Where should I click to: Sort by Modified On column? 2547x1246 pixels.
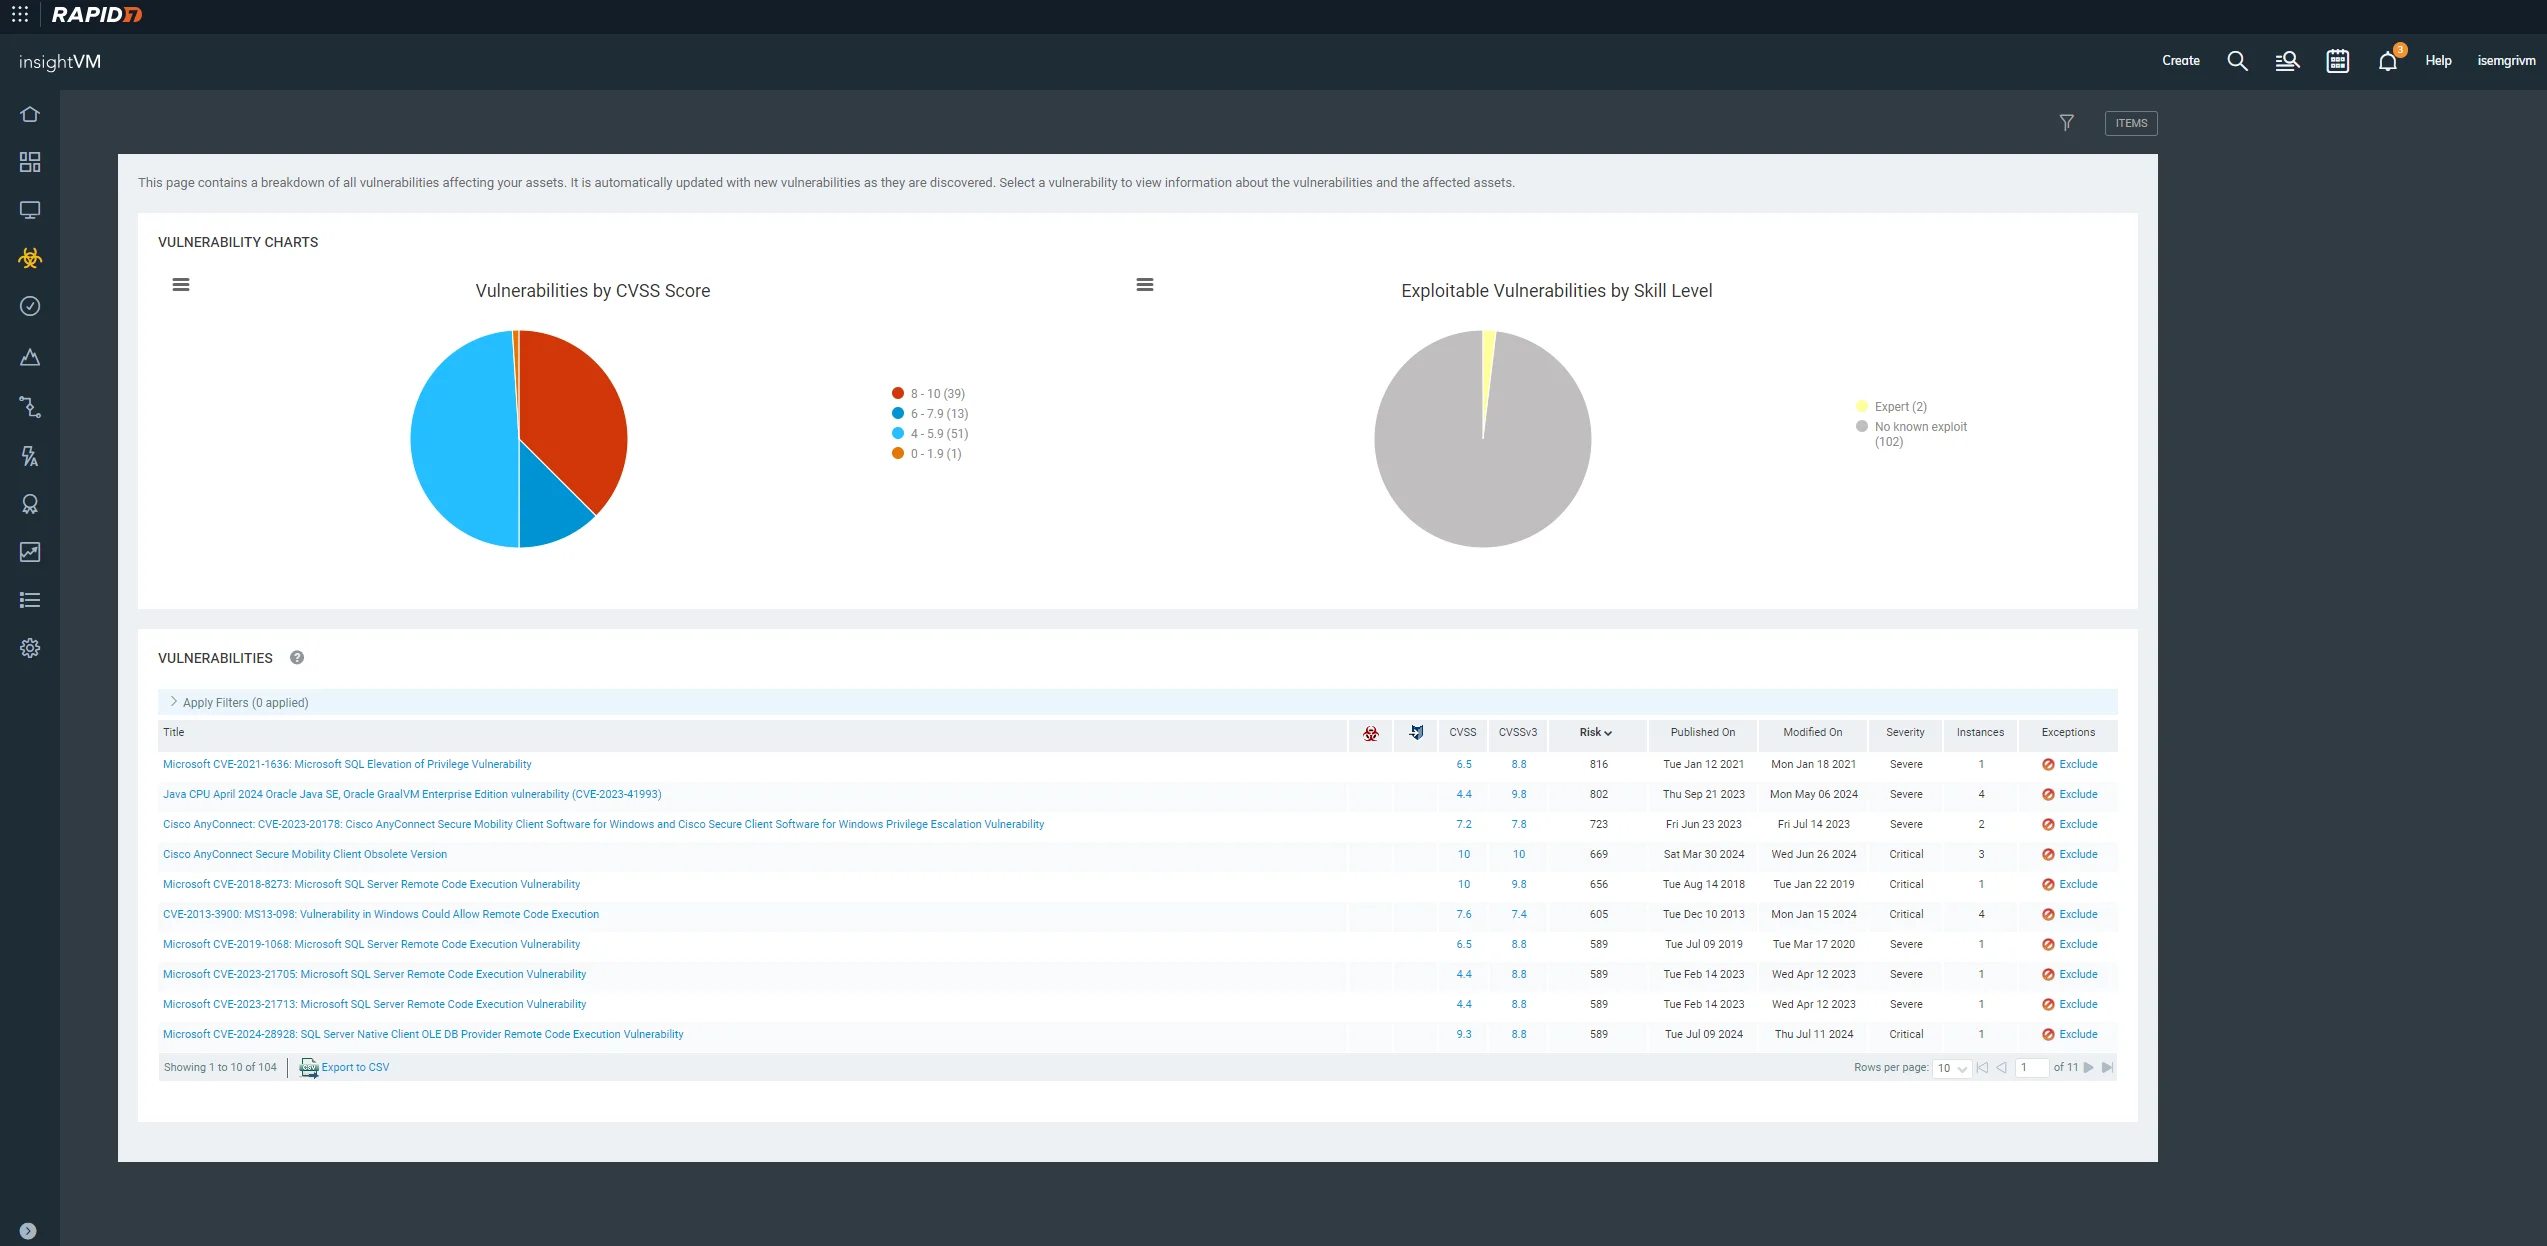click(x=1812, y=733)
